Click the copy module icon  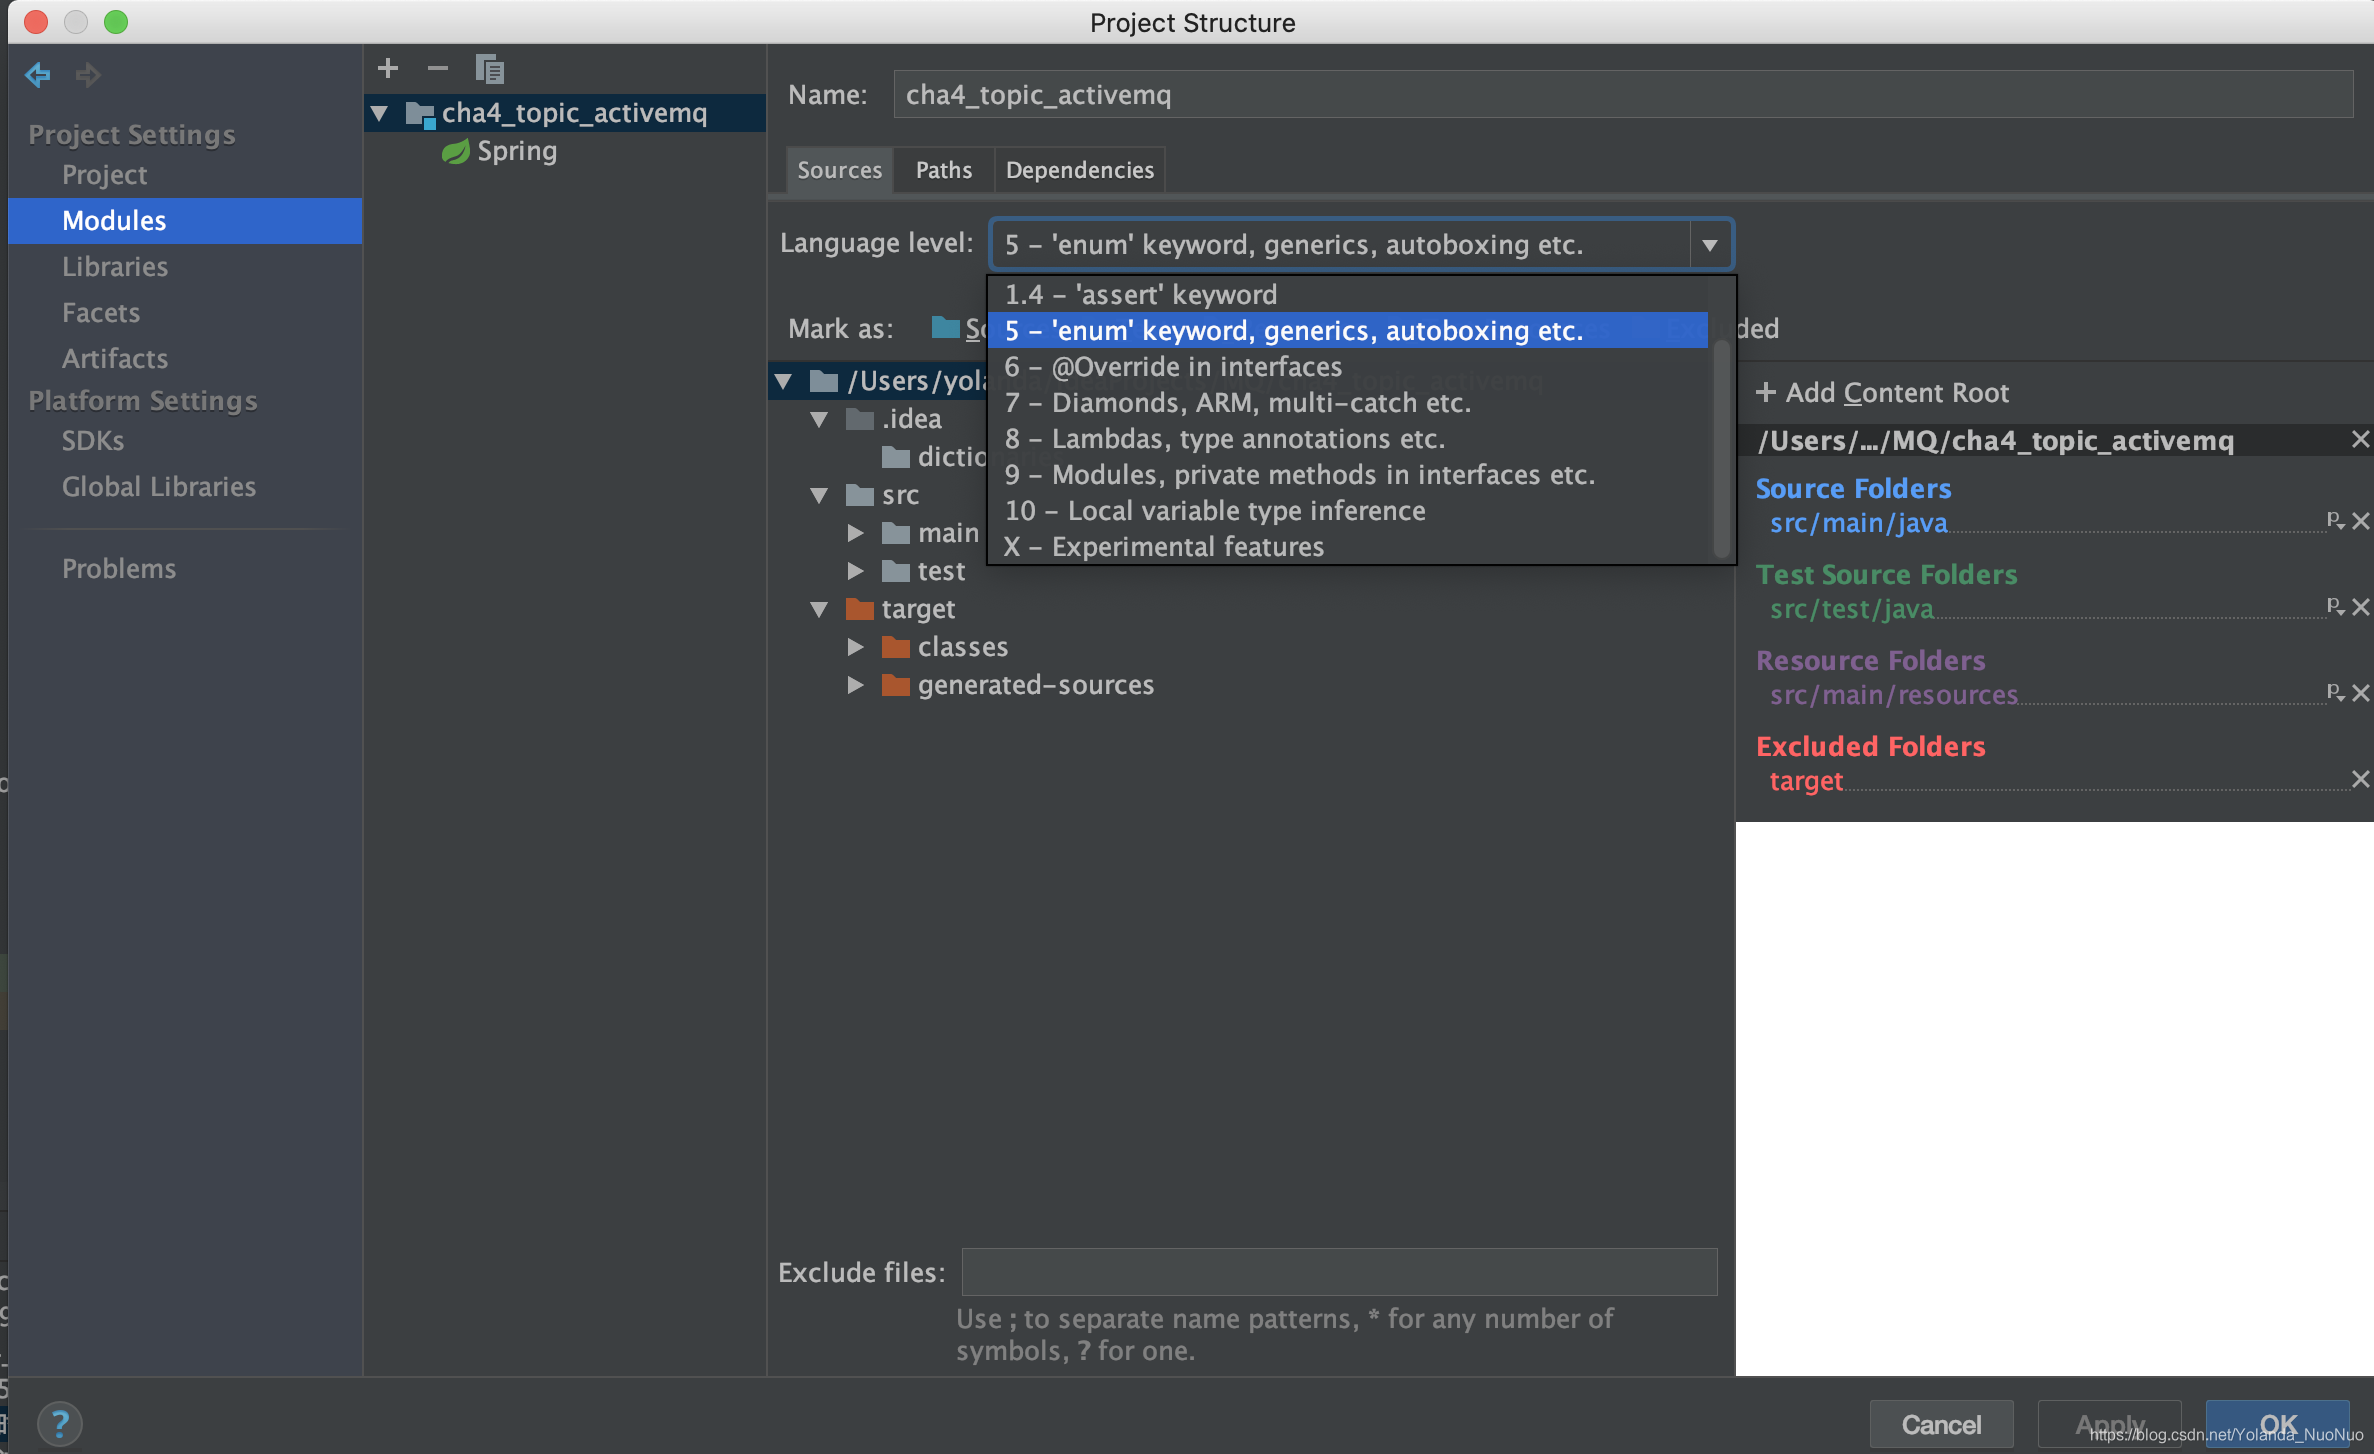tap(489, 69)
